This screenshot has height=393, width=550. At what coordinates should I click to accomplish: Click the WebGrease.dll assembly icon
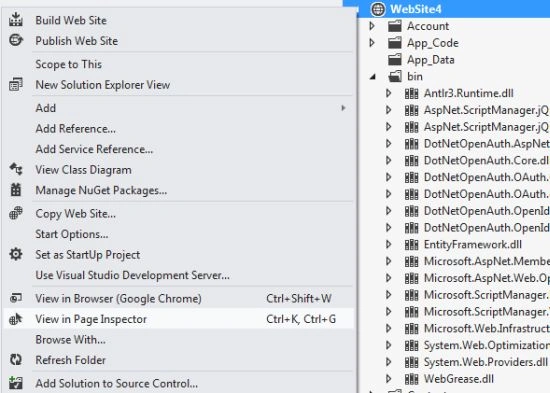(411, 379)
